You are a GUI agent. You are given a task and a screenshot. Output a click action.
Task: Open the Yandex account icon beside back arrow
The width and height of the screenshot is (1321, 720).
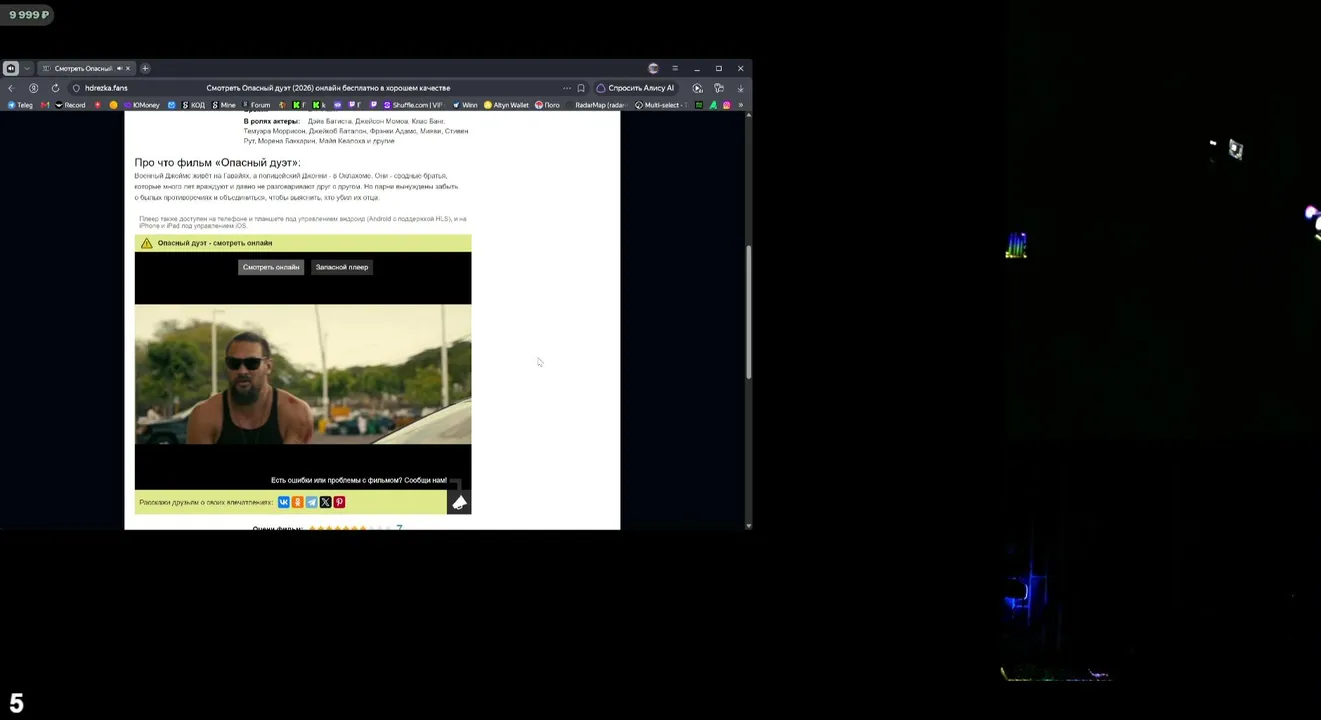tap(33, 88)
